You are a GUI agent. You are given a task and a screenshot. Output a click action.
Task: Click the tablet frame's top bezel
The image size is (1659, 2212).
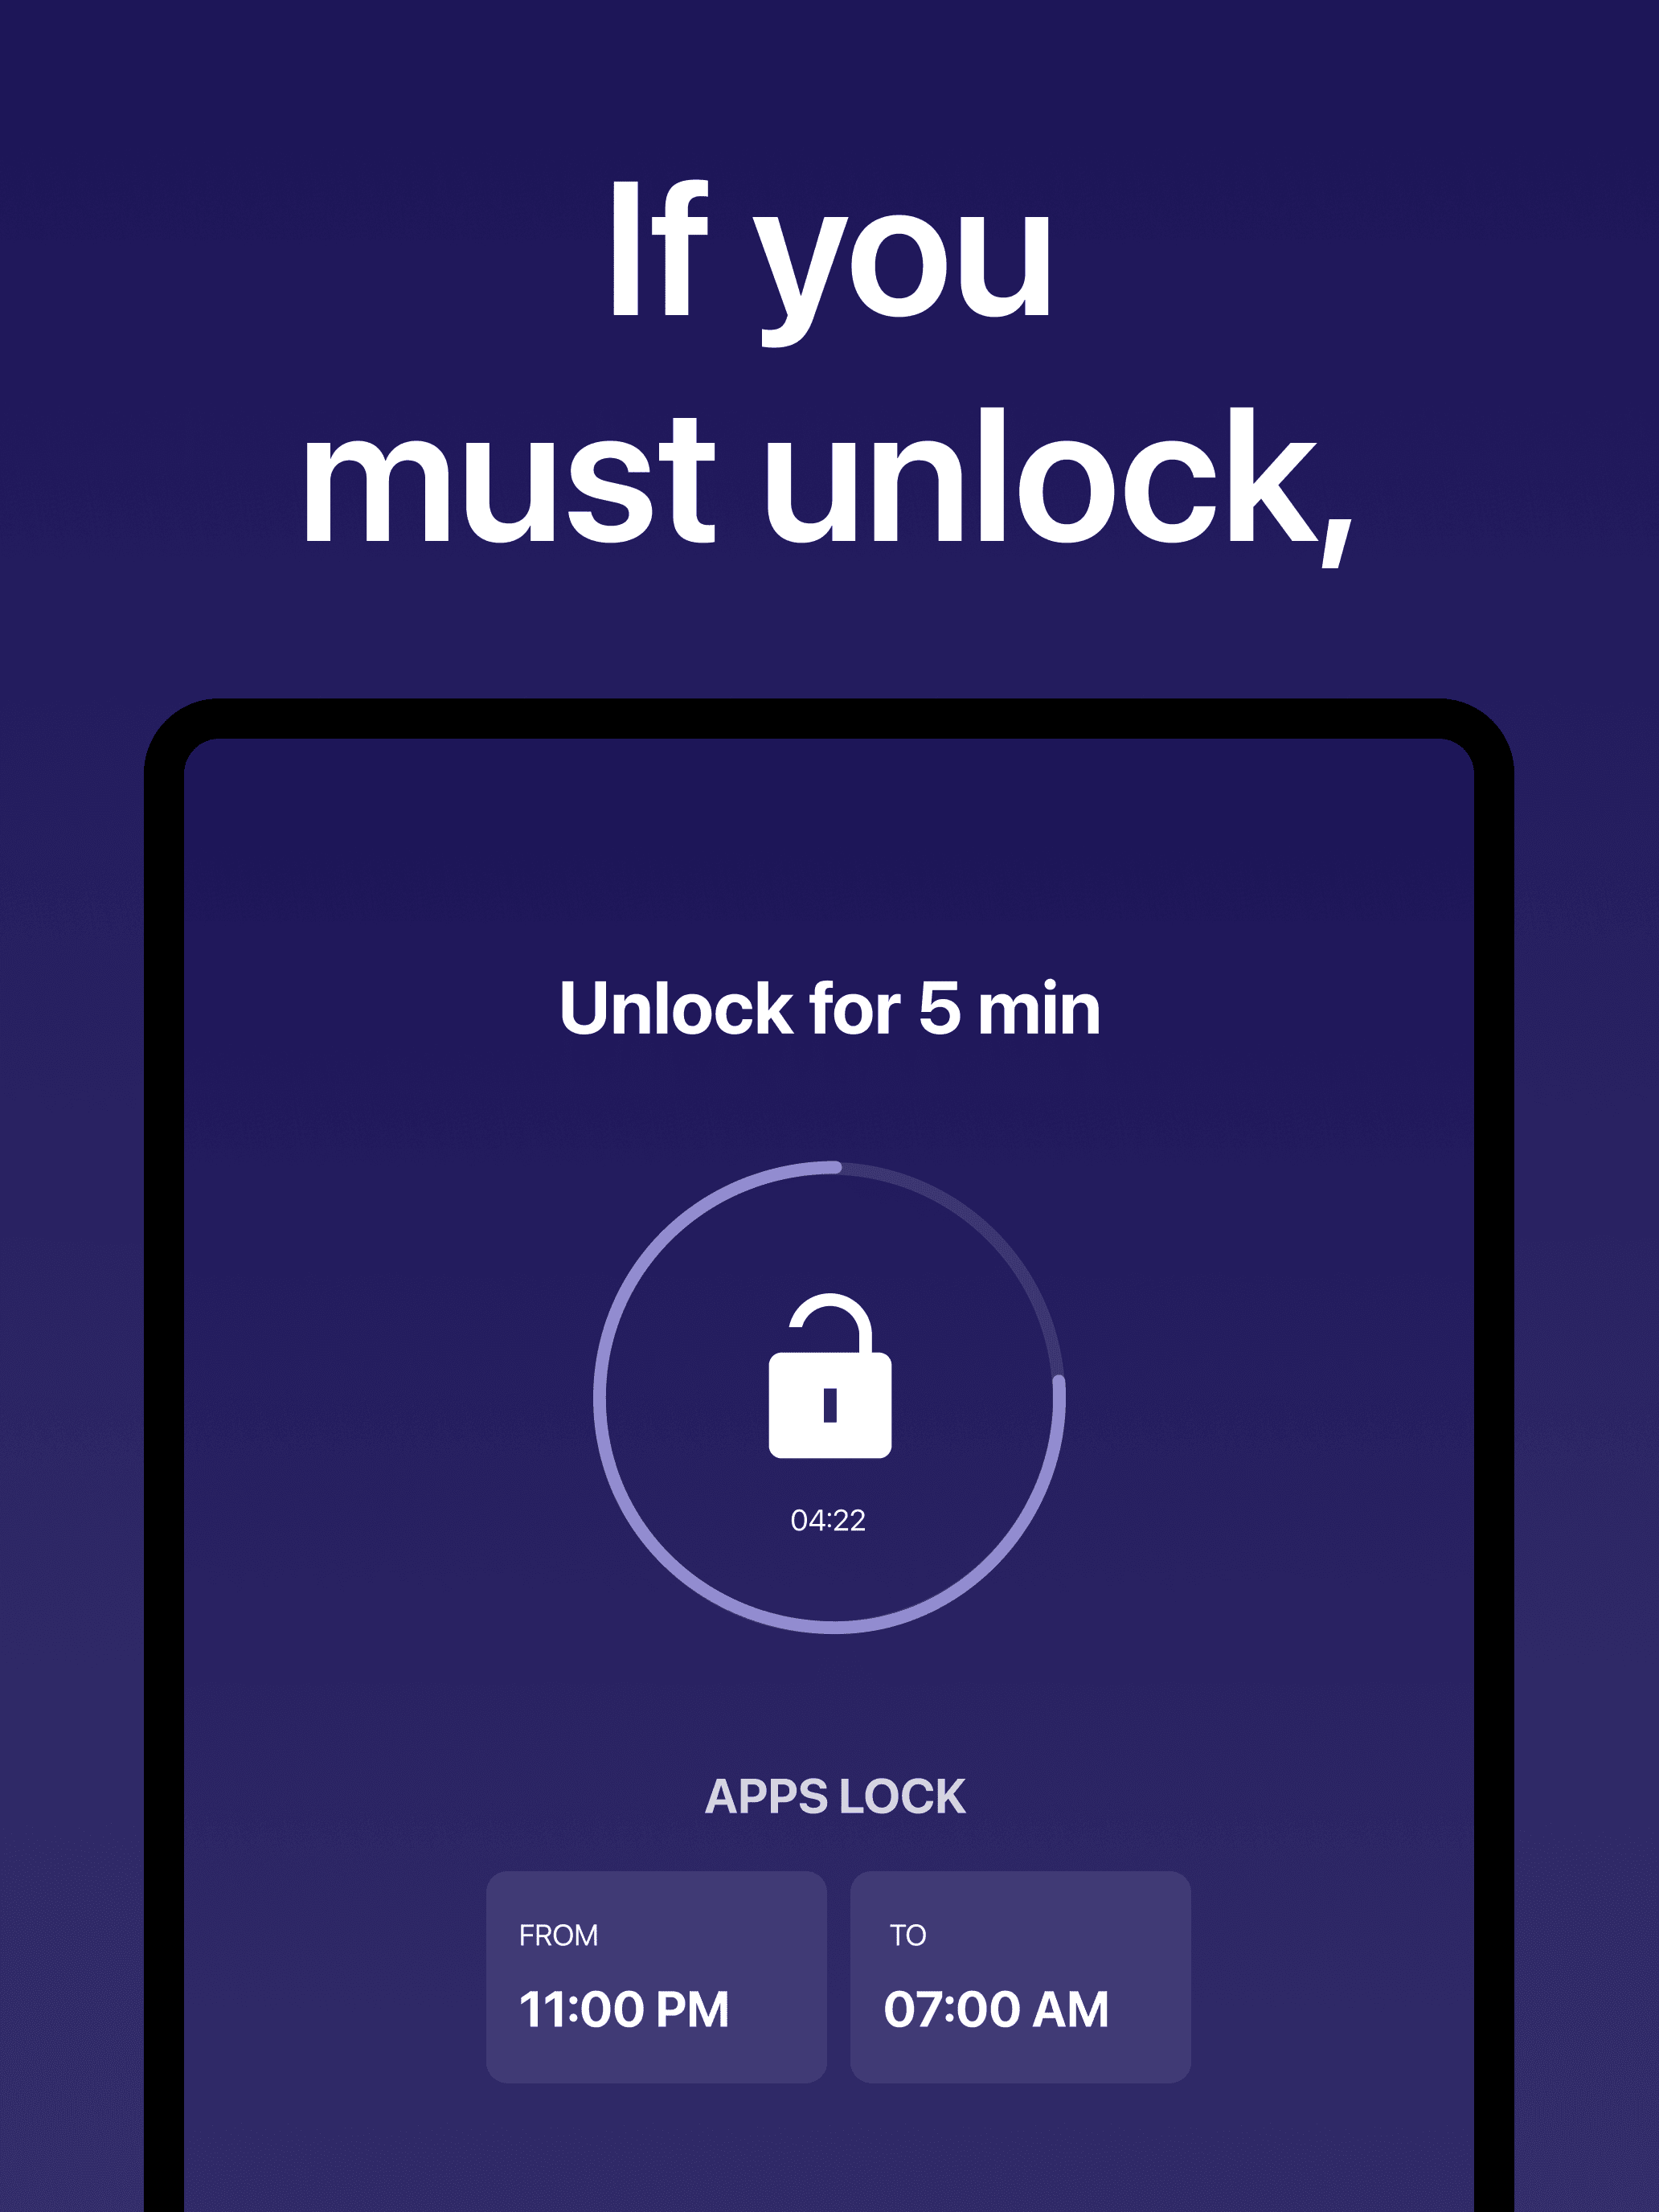tap(829, 718)
